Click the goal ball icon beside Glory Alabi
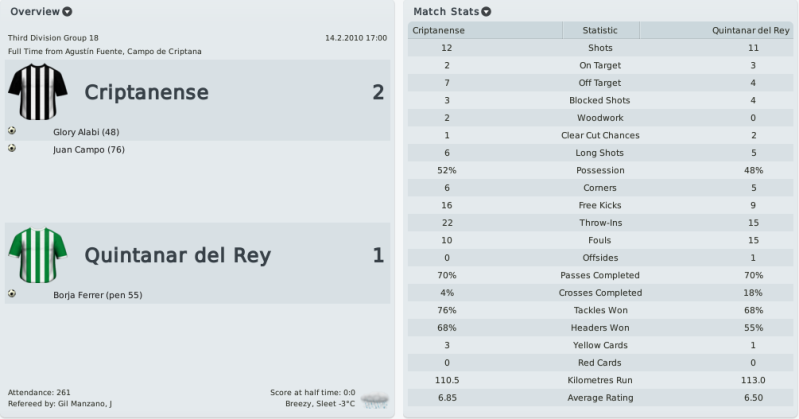The width and height of the screenshot is (799, 419). pyautogui.click(x=12, y=131)
